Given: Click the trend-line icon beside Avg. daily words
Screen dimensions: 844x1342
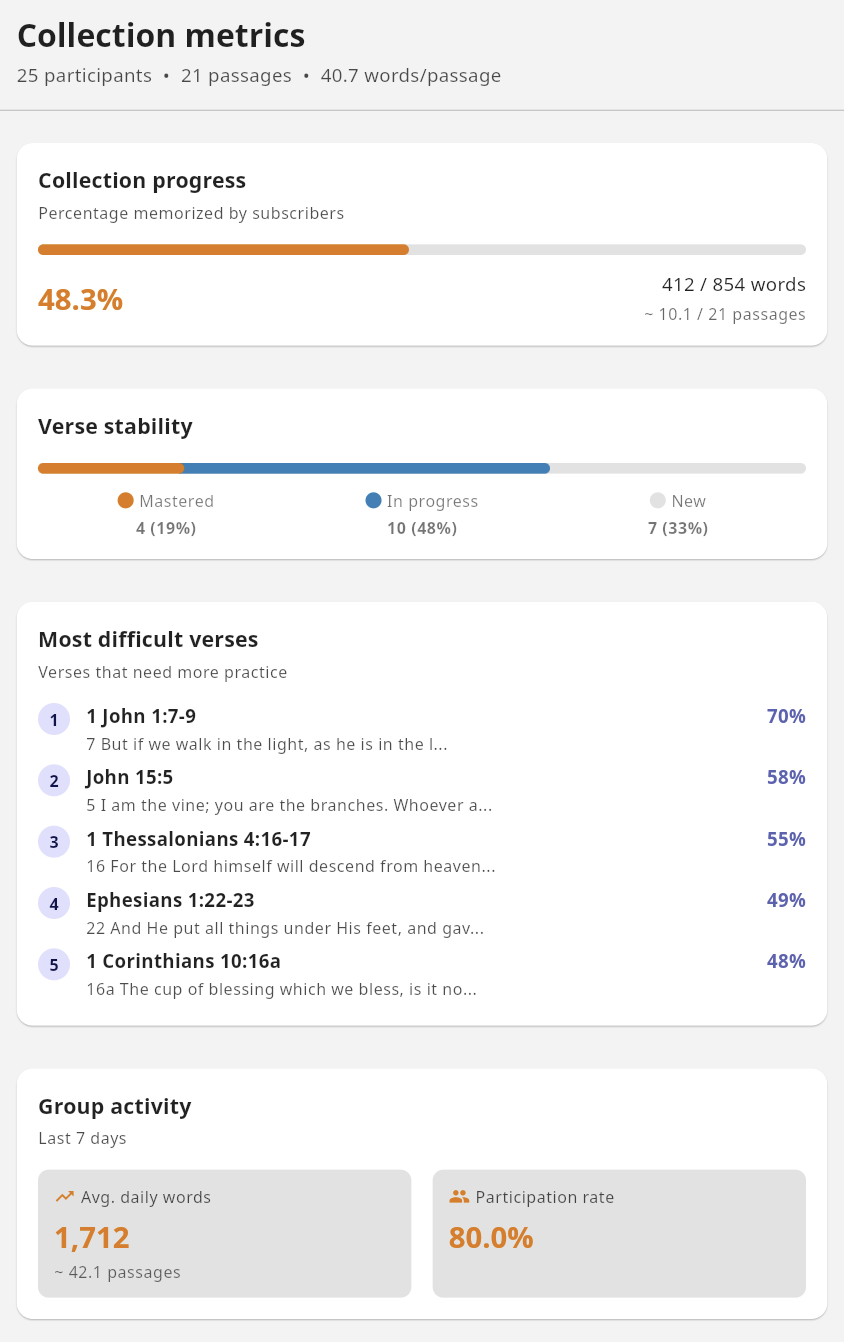Looking at the screenshot, I should pyautogui.click(x=65, y=1196).
